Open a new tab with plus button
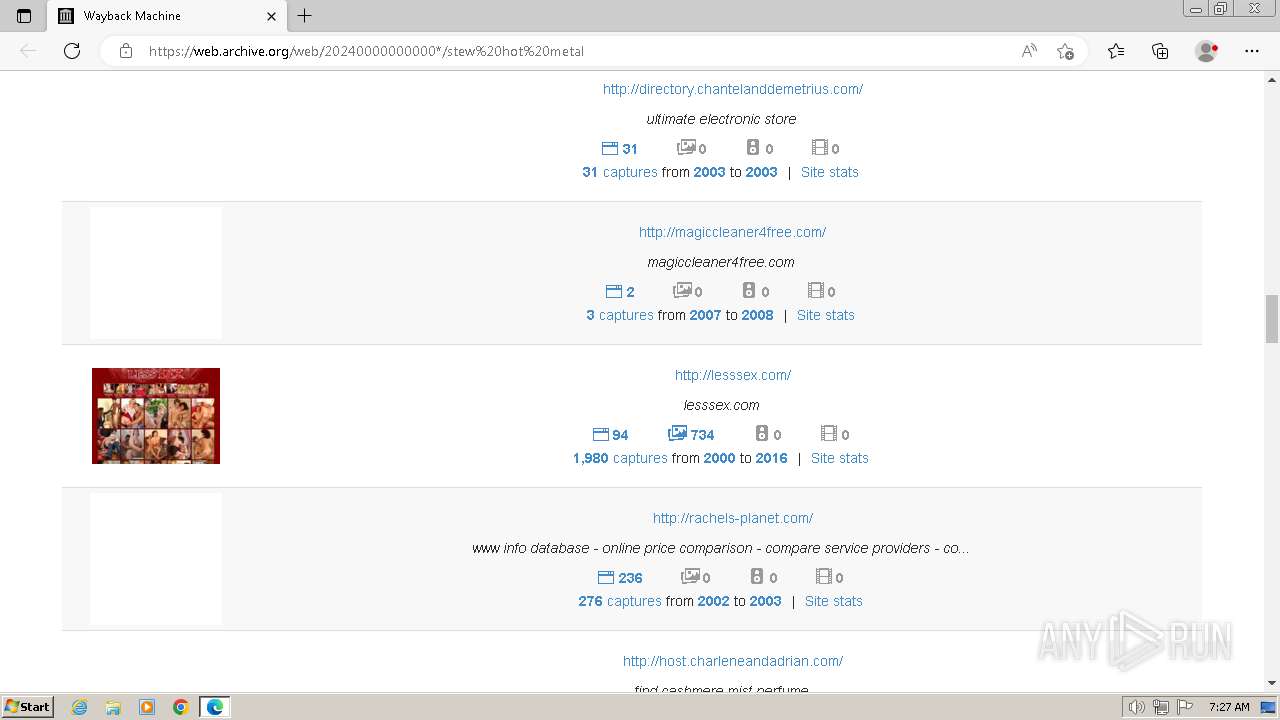1280x720 pixels. tap(305, 16)
